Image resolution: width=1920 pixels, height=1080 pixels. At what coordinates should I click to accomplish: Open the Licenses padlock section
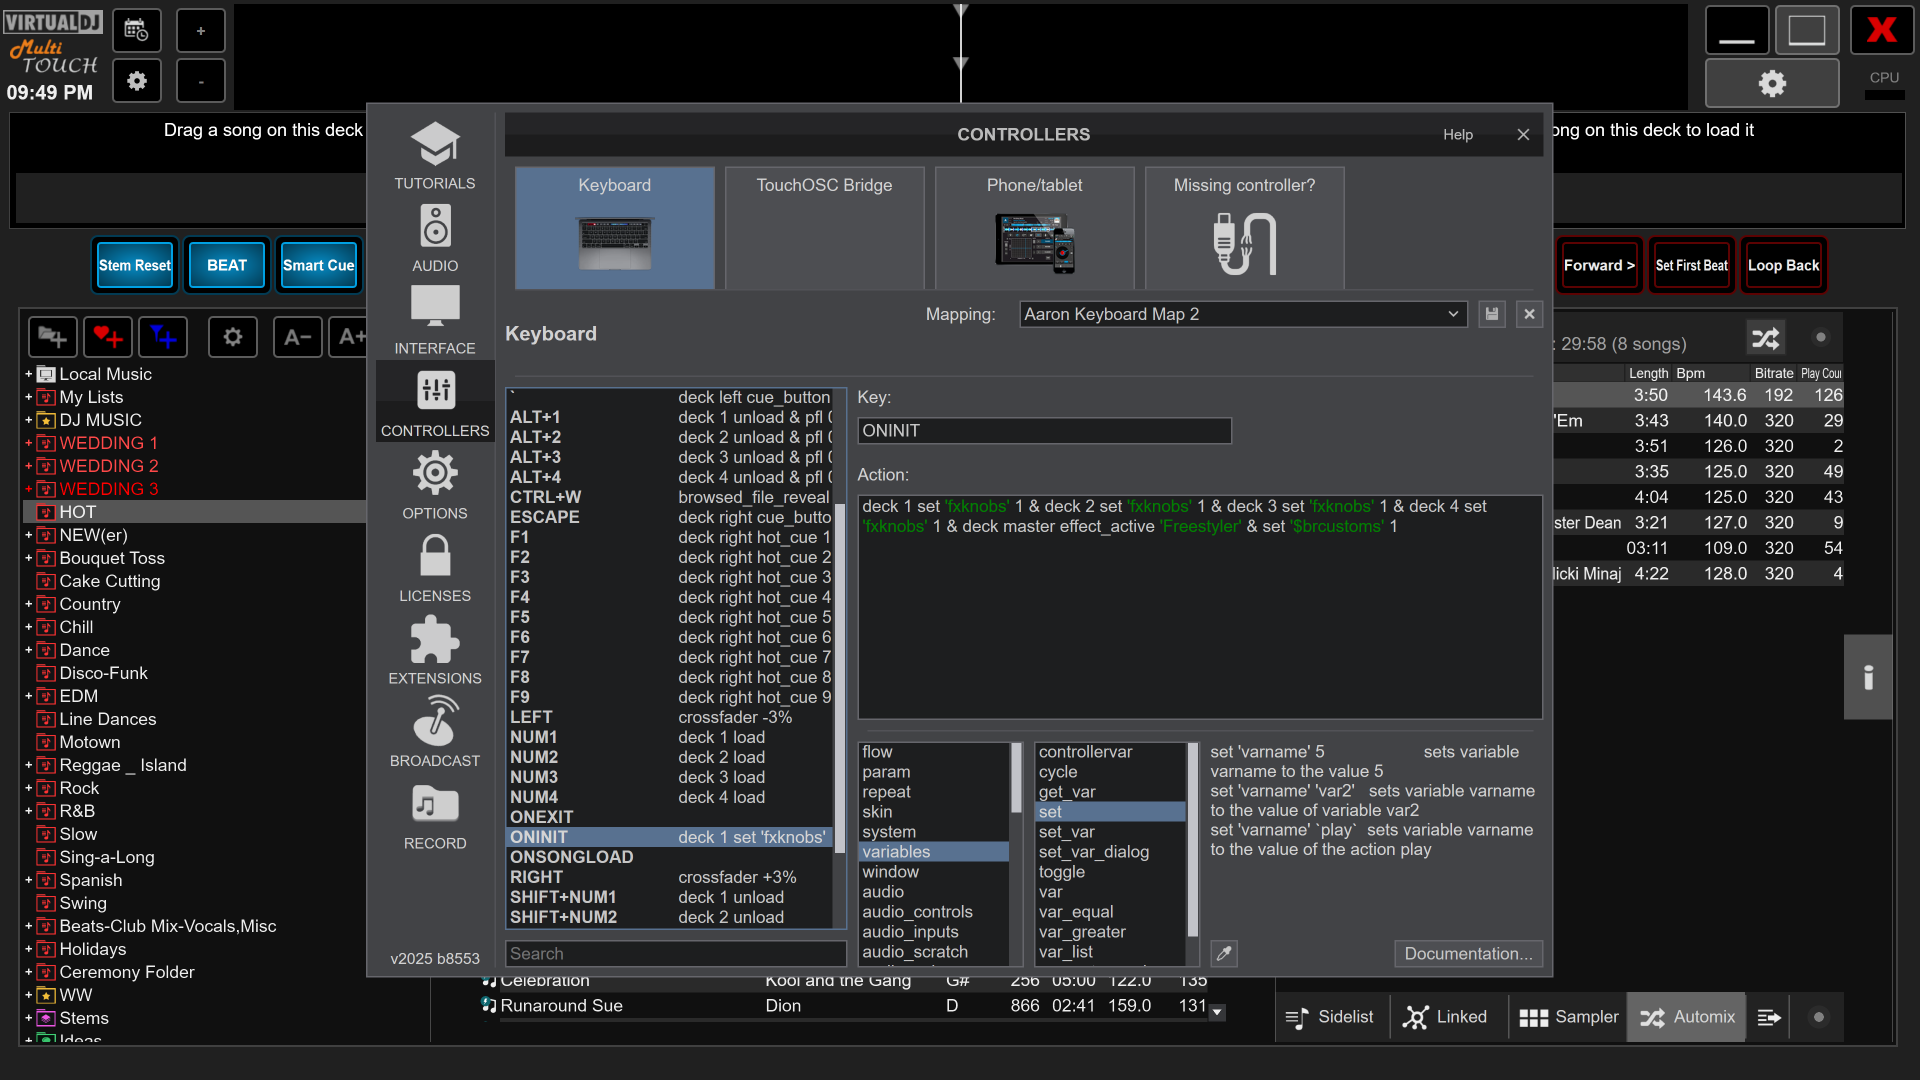click(434, 568)
